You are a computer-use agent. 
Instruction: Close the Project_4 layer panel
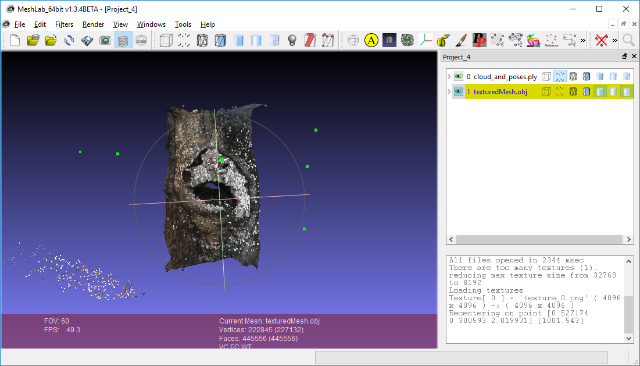634,57
